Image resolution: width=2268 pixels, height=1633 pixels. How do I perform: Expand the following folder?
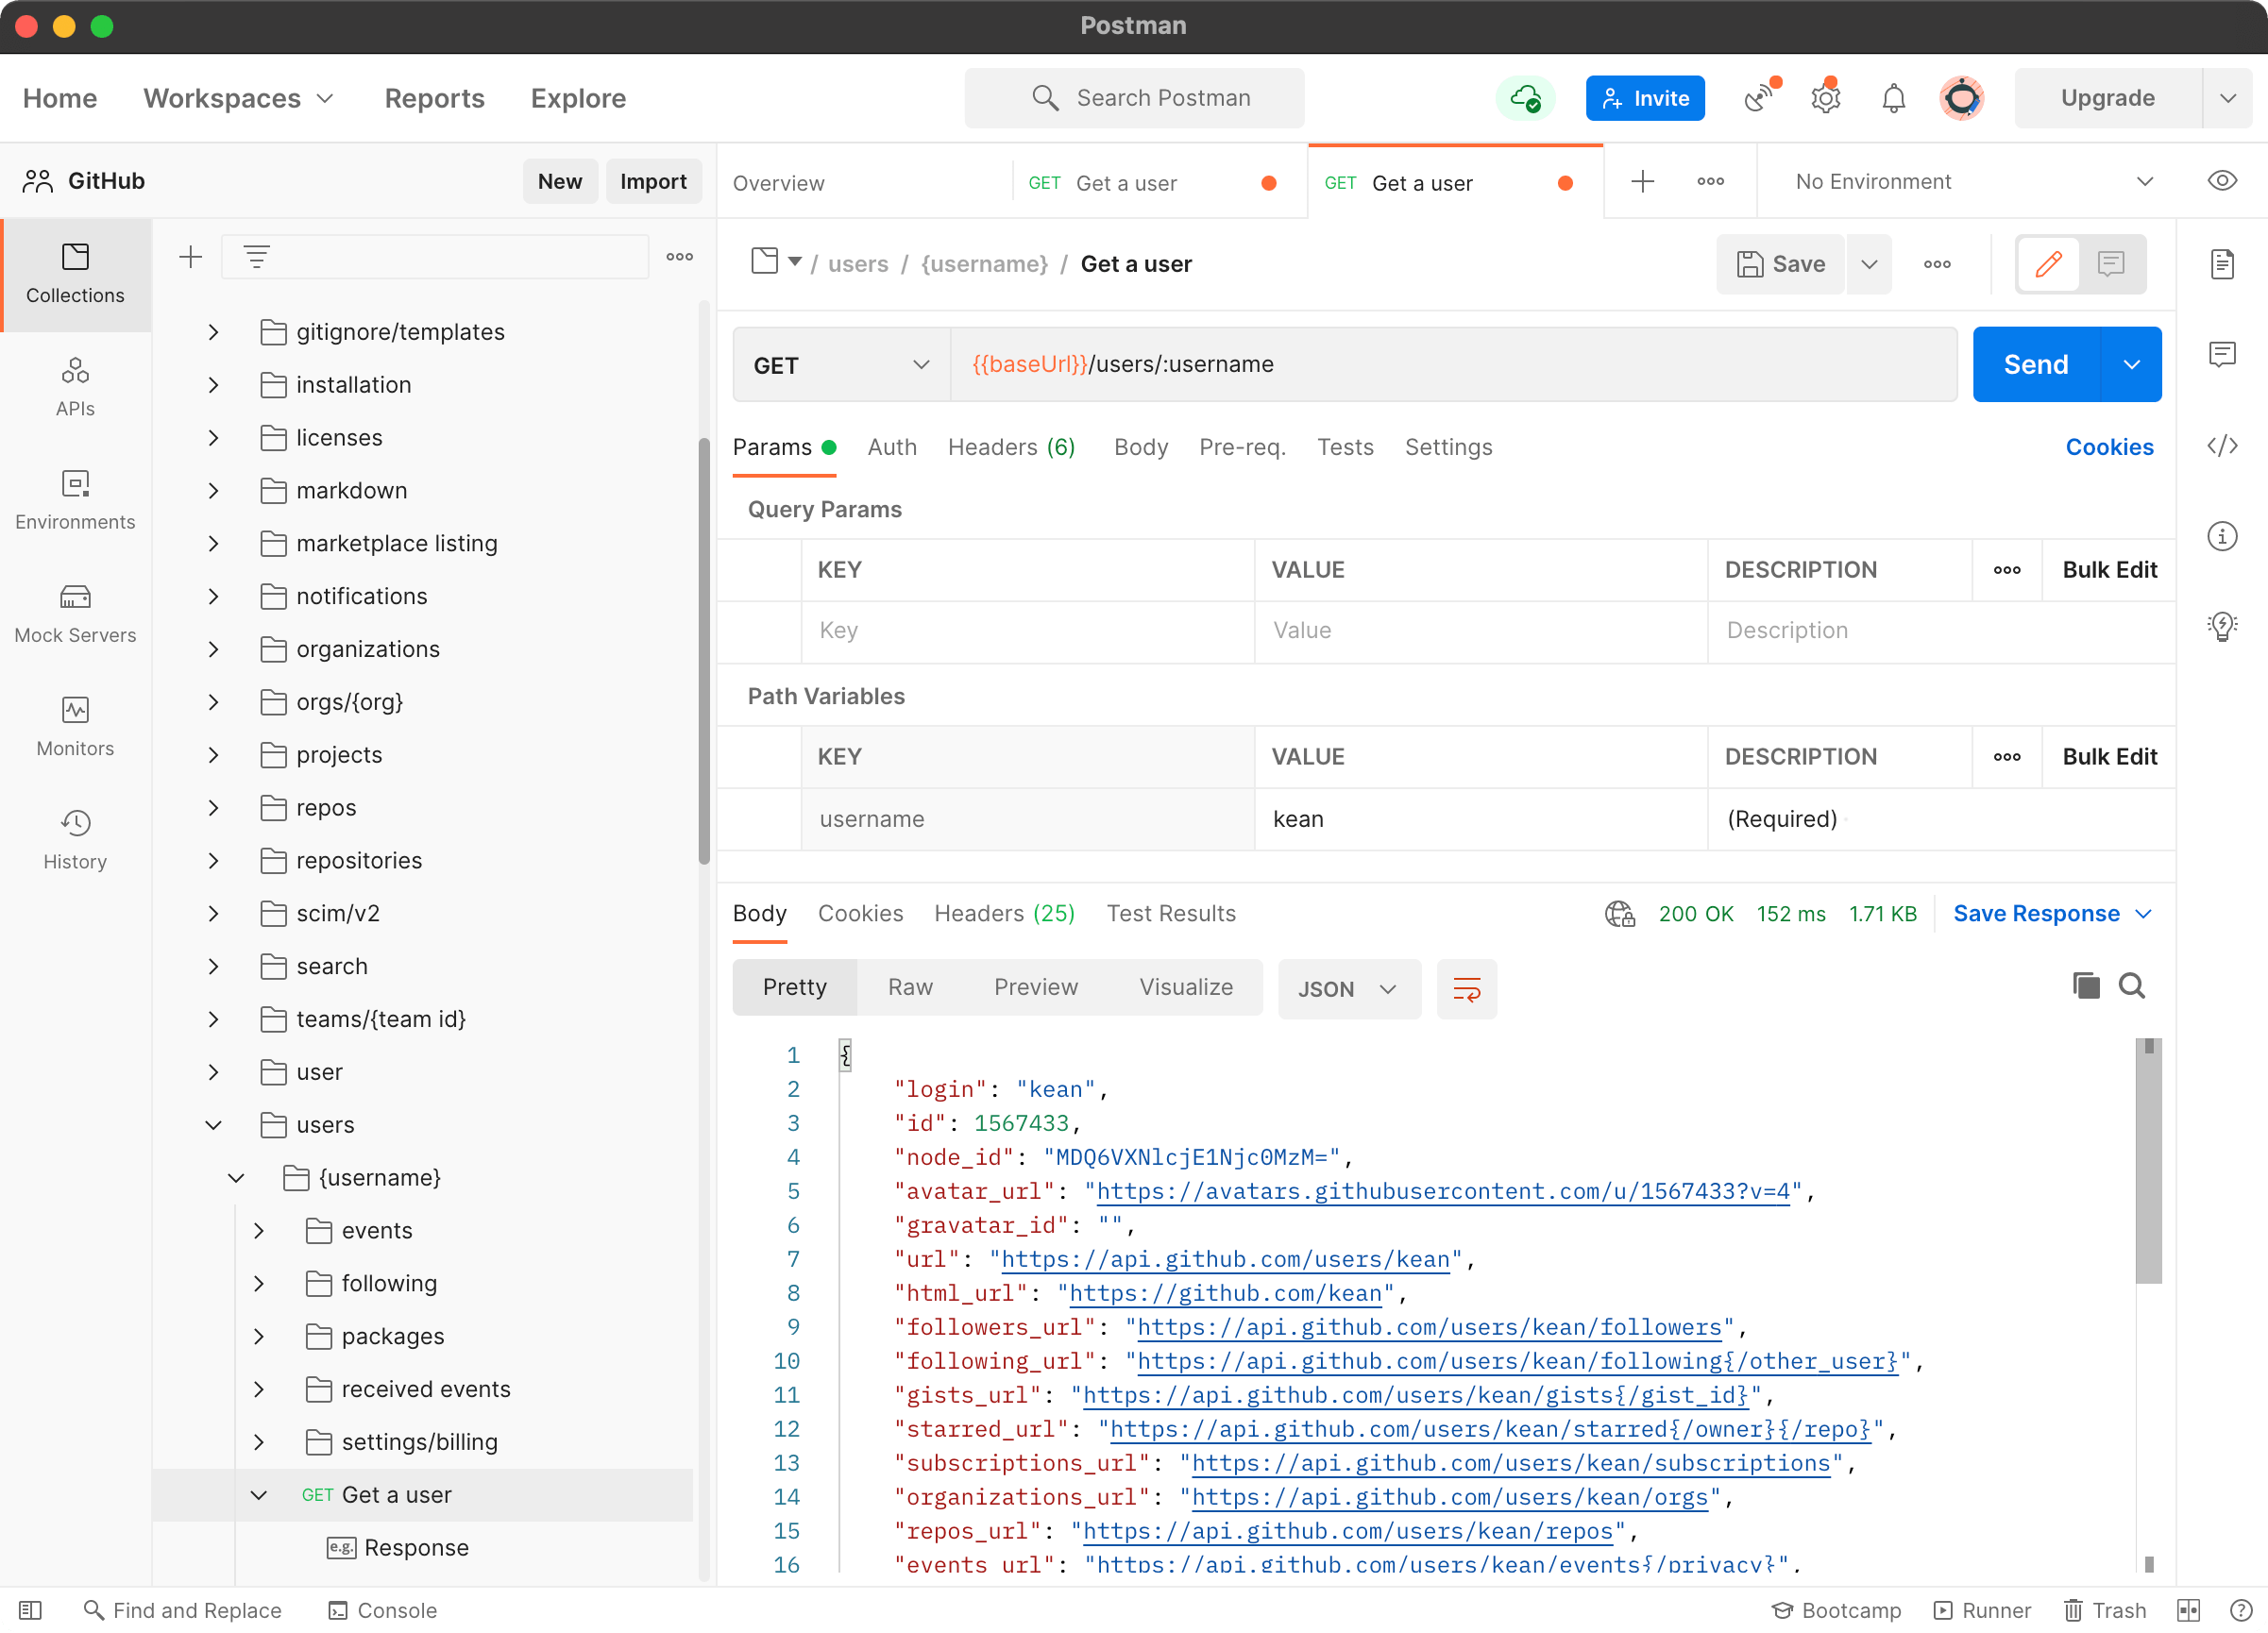coord(258,1283)
